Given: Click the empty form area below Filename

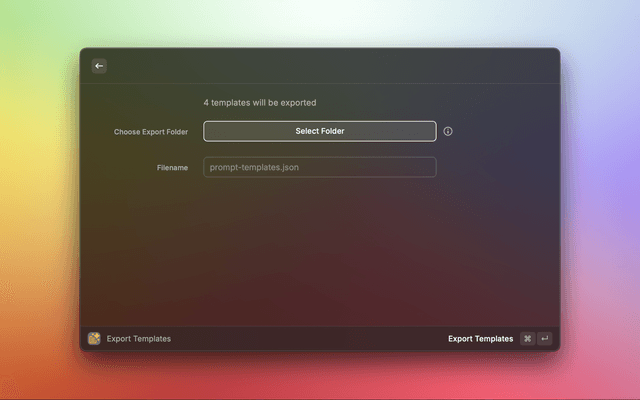Looking at the screenshot, I should pos(320,250).
